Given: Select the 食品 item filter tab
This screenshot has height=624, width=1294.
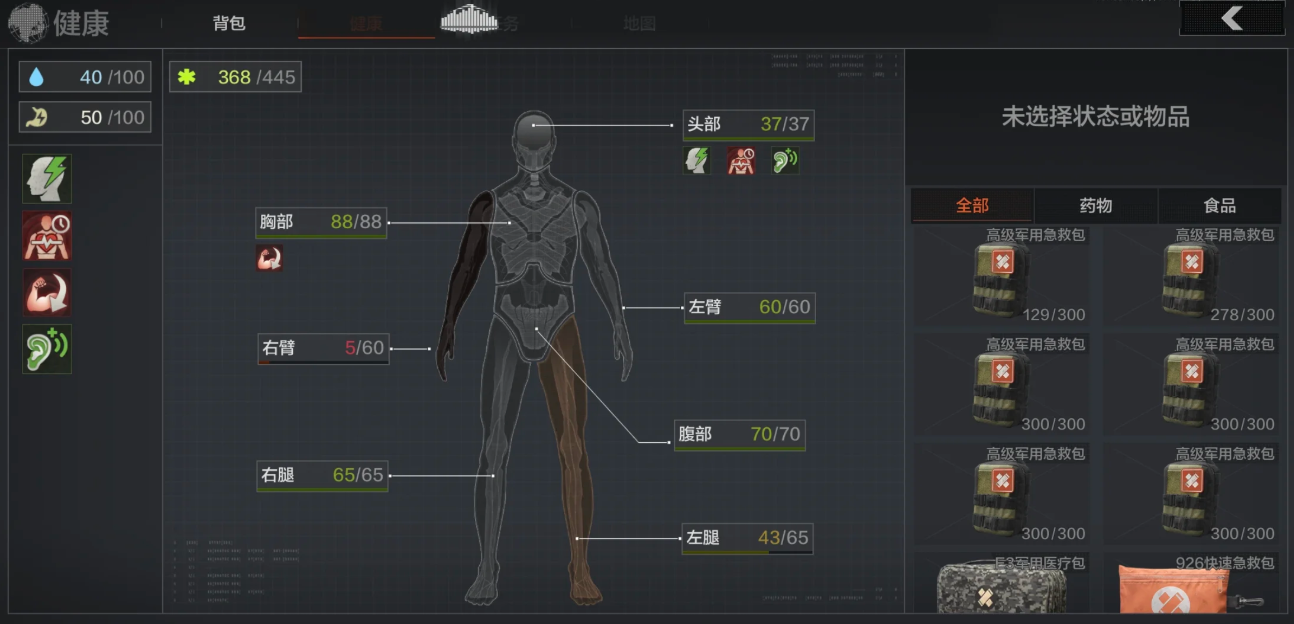Looking at the screenshot, I should tap(1219, 206).
